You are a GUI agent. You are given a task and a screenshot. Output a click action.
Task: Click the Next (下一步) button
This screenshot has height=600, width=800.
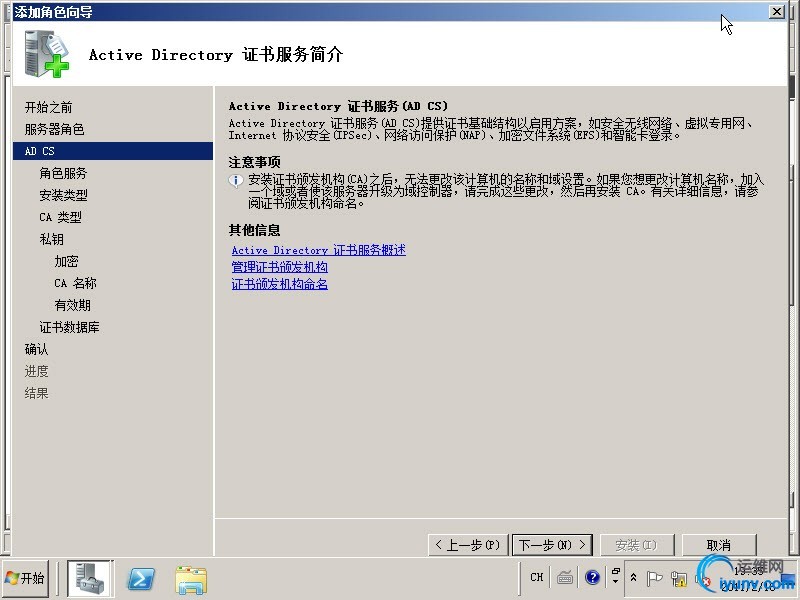(552, 545)
